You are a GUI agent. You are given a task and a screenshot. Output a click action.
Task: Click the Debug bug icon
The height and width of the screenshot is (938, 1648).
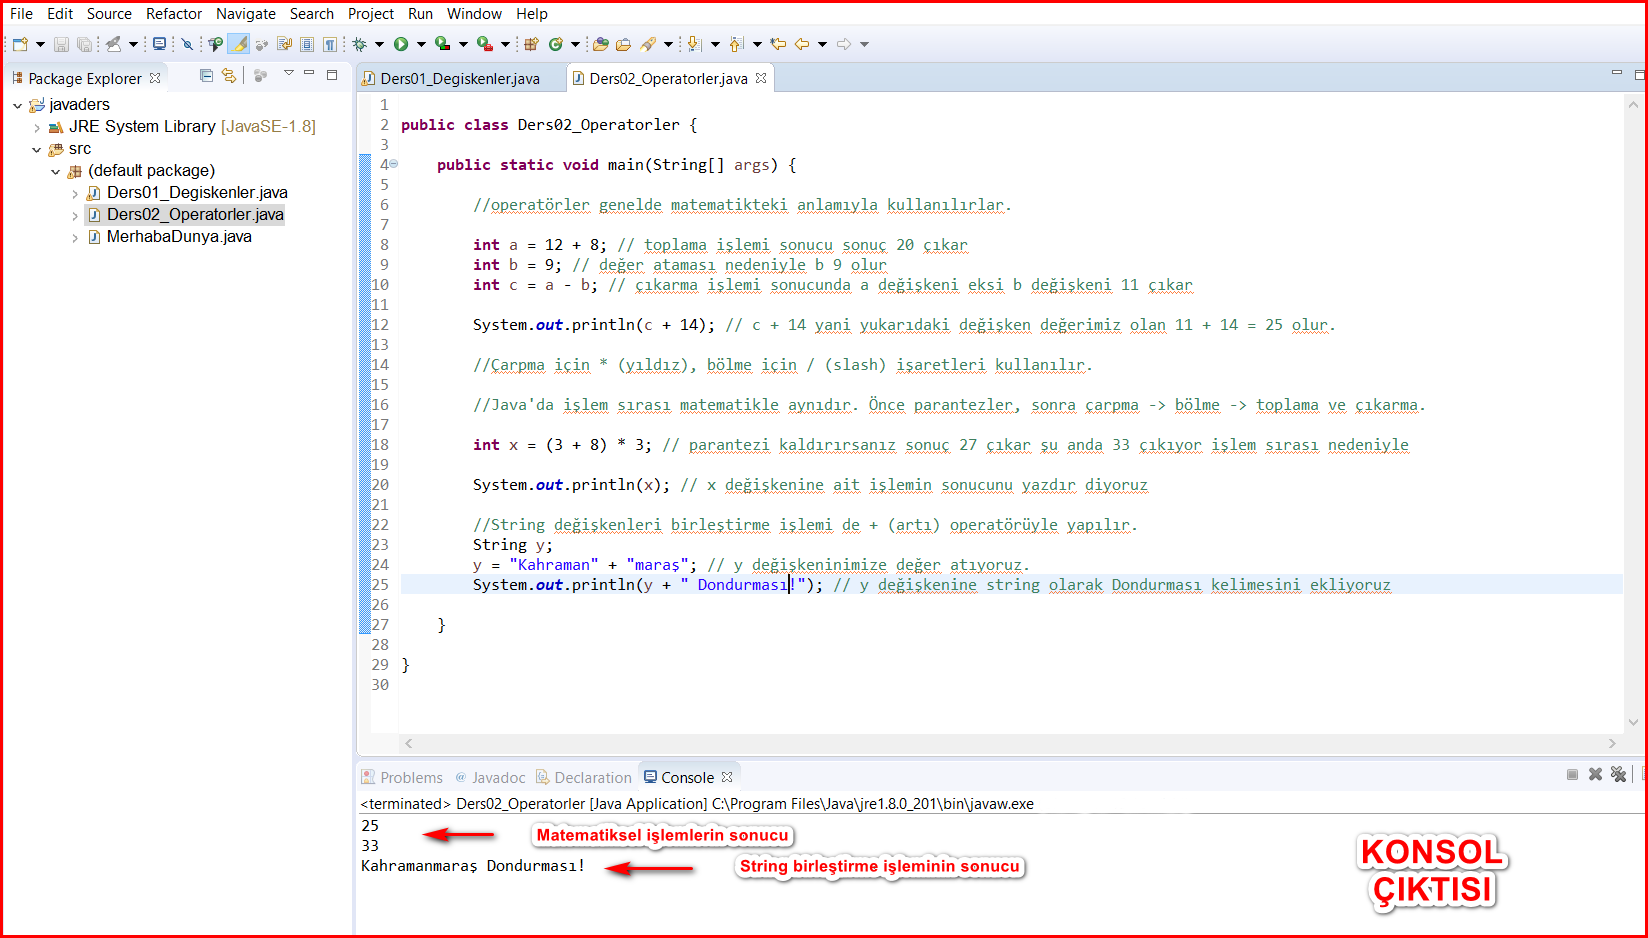(x=359, y=44)
